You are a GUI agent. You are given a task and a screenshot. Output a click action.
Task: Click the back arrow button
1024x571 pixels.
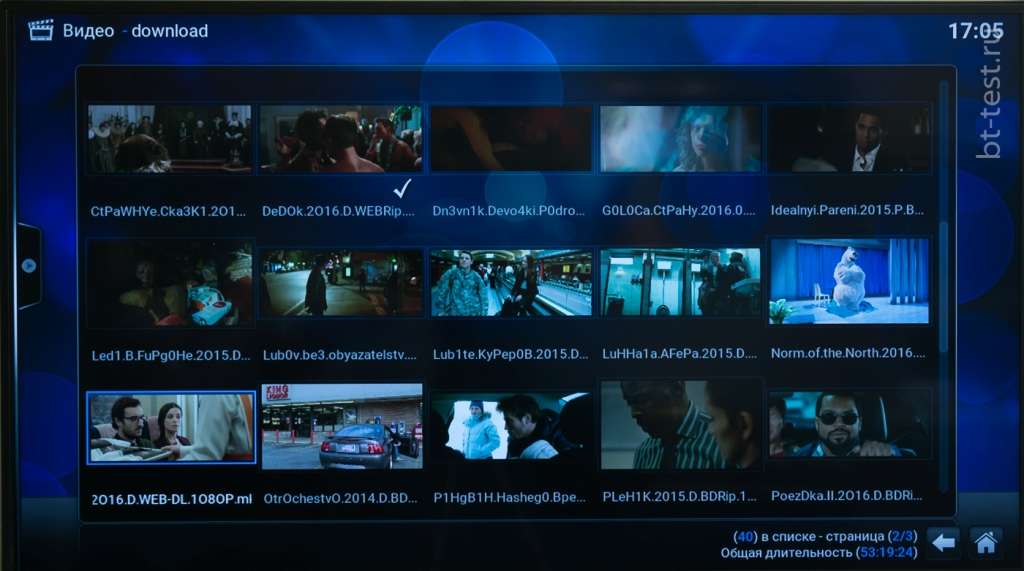tap(942, 542)
